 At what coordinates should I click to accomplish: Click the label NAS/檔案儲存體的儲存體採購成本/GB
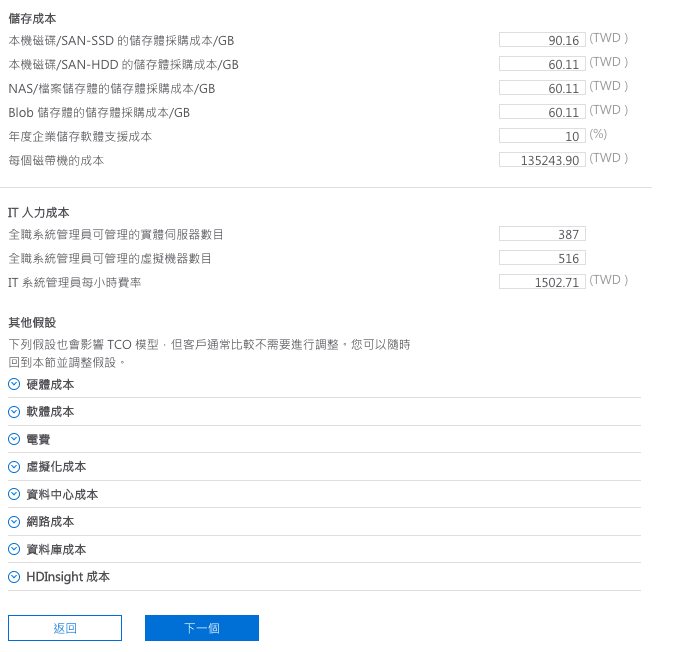pos(112,89)
